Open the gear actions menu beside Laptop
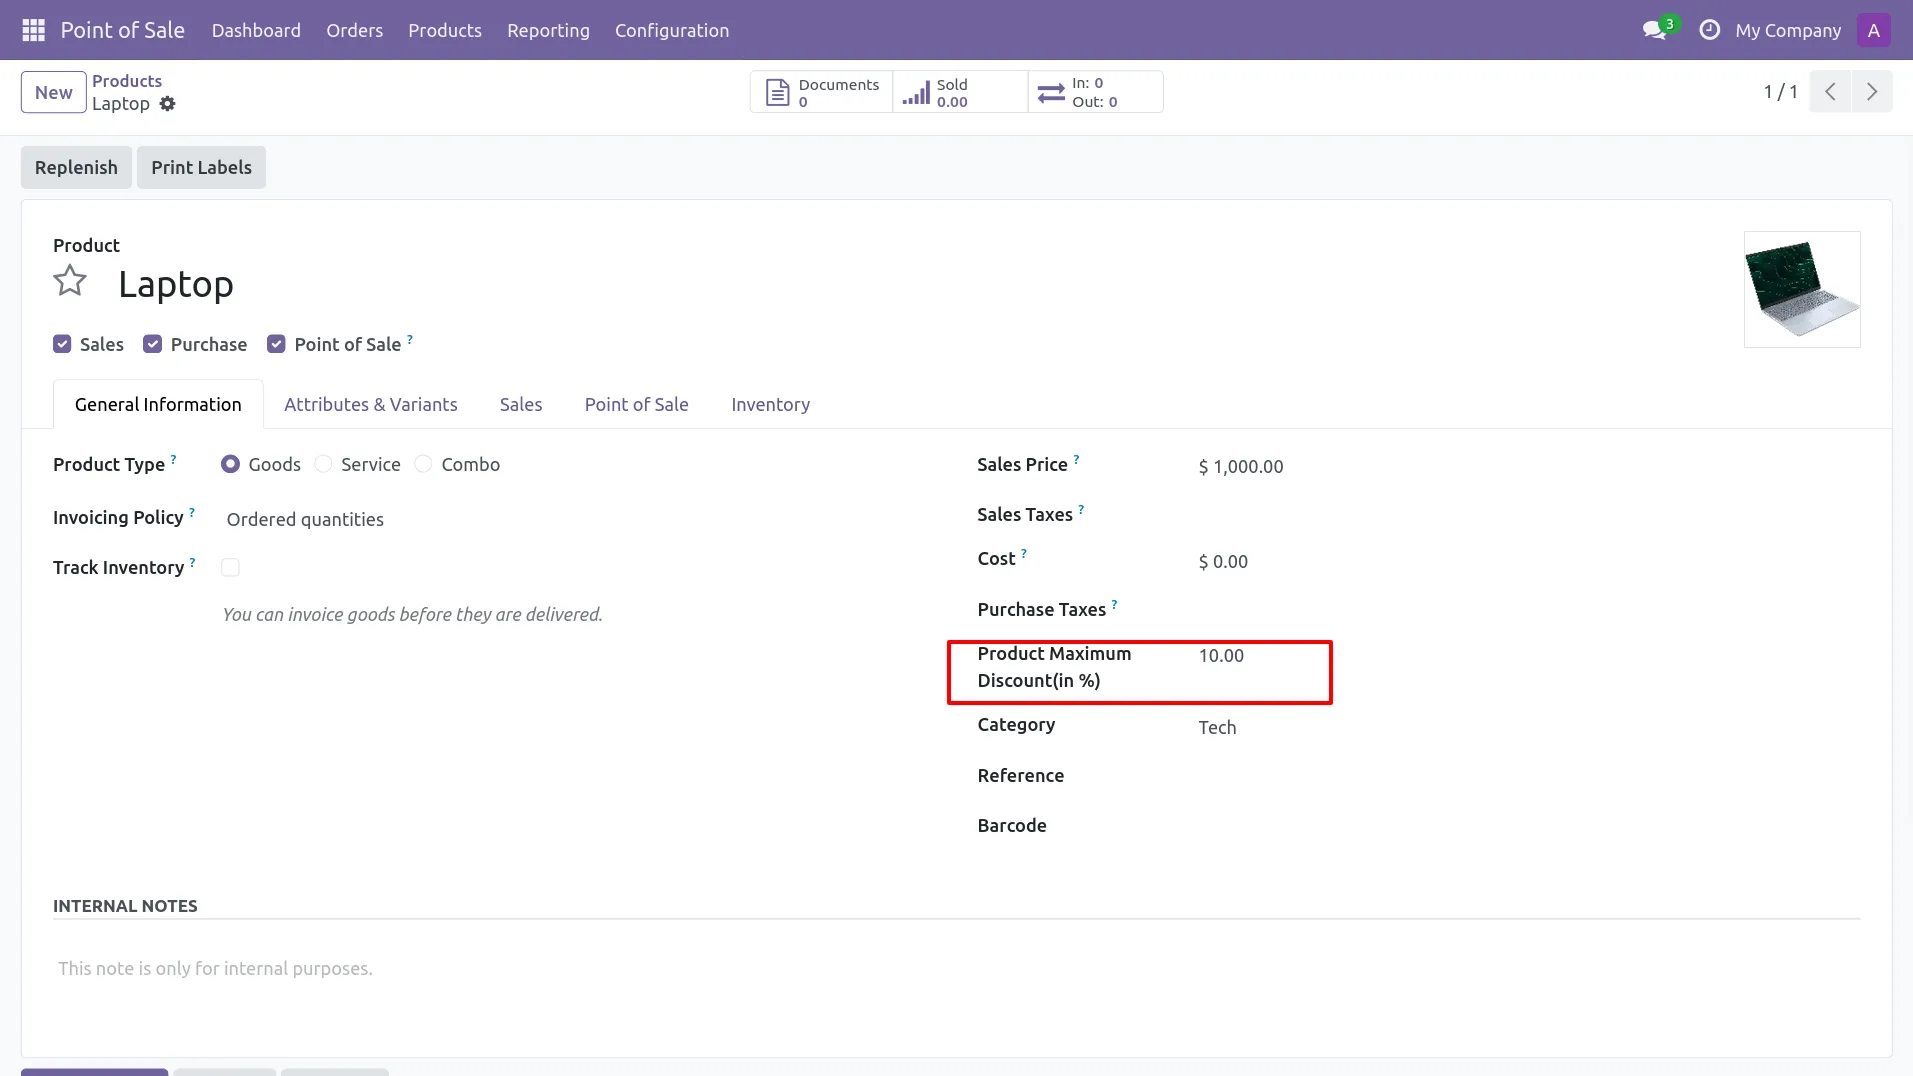 click(x=168, y=104)
